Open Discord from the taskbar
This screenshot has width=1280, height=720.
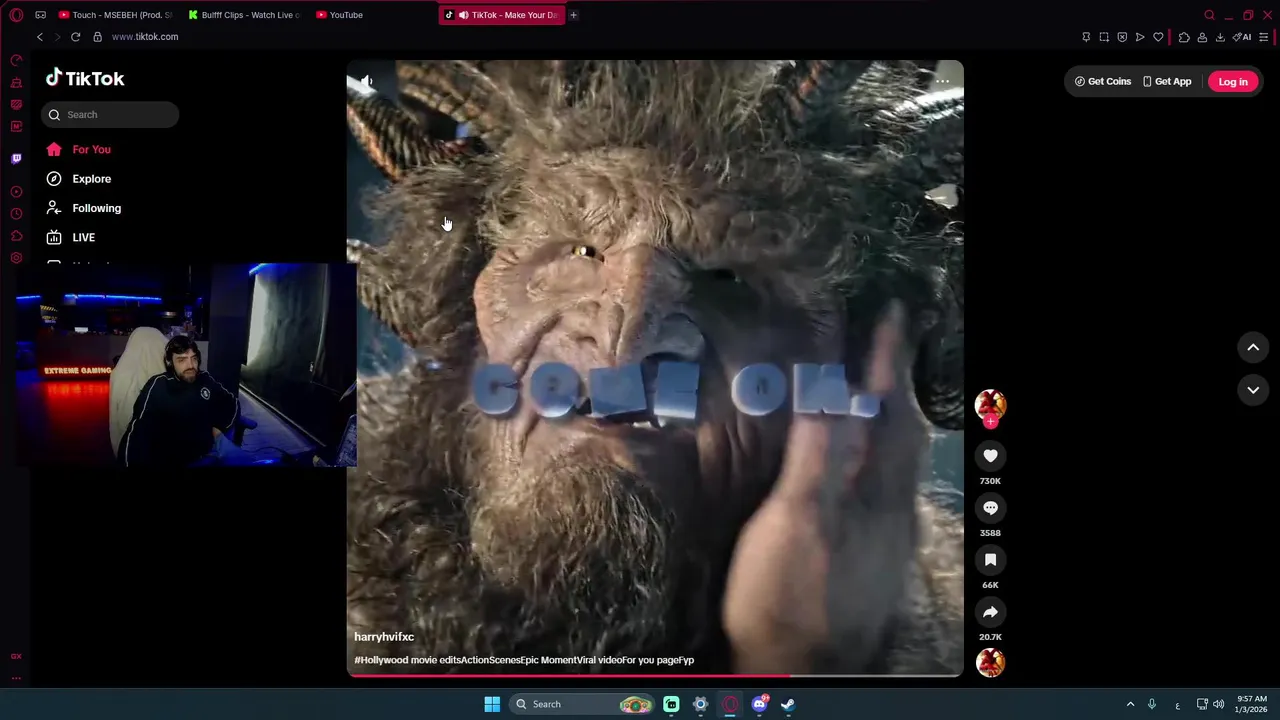click(760, 704)
